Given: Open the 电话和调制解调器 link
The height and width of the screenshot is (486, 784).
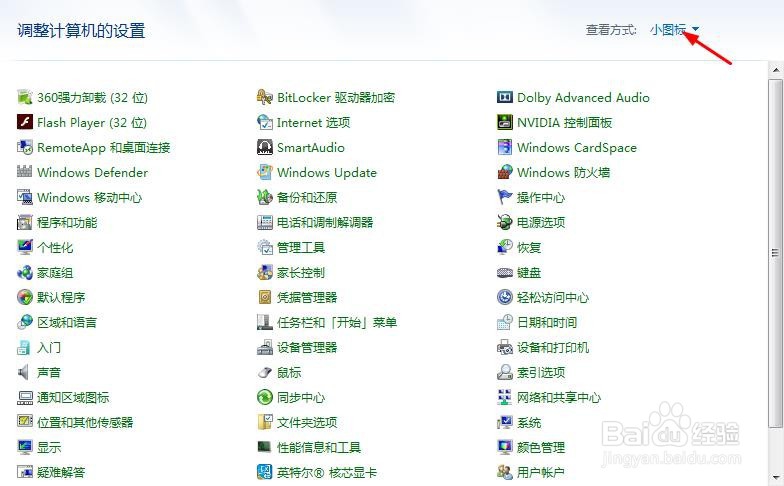Looking at the screenshot, I should click(325, 222).
